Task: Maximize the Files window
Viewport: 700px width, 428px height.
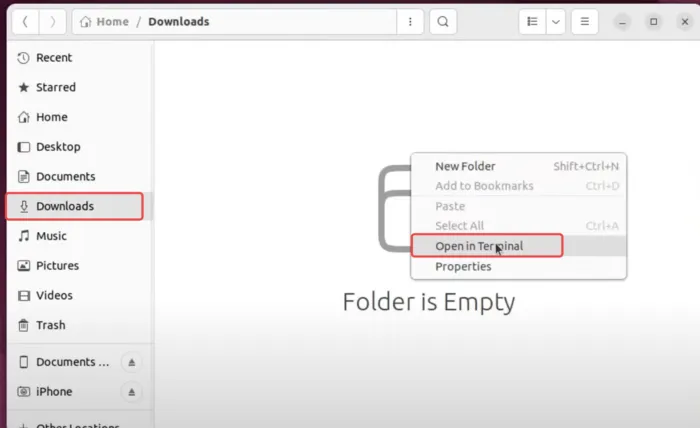Action: click(654, 22)
